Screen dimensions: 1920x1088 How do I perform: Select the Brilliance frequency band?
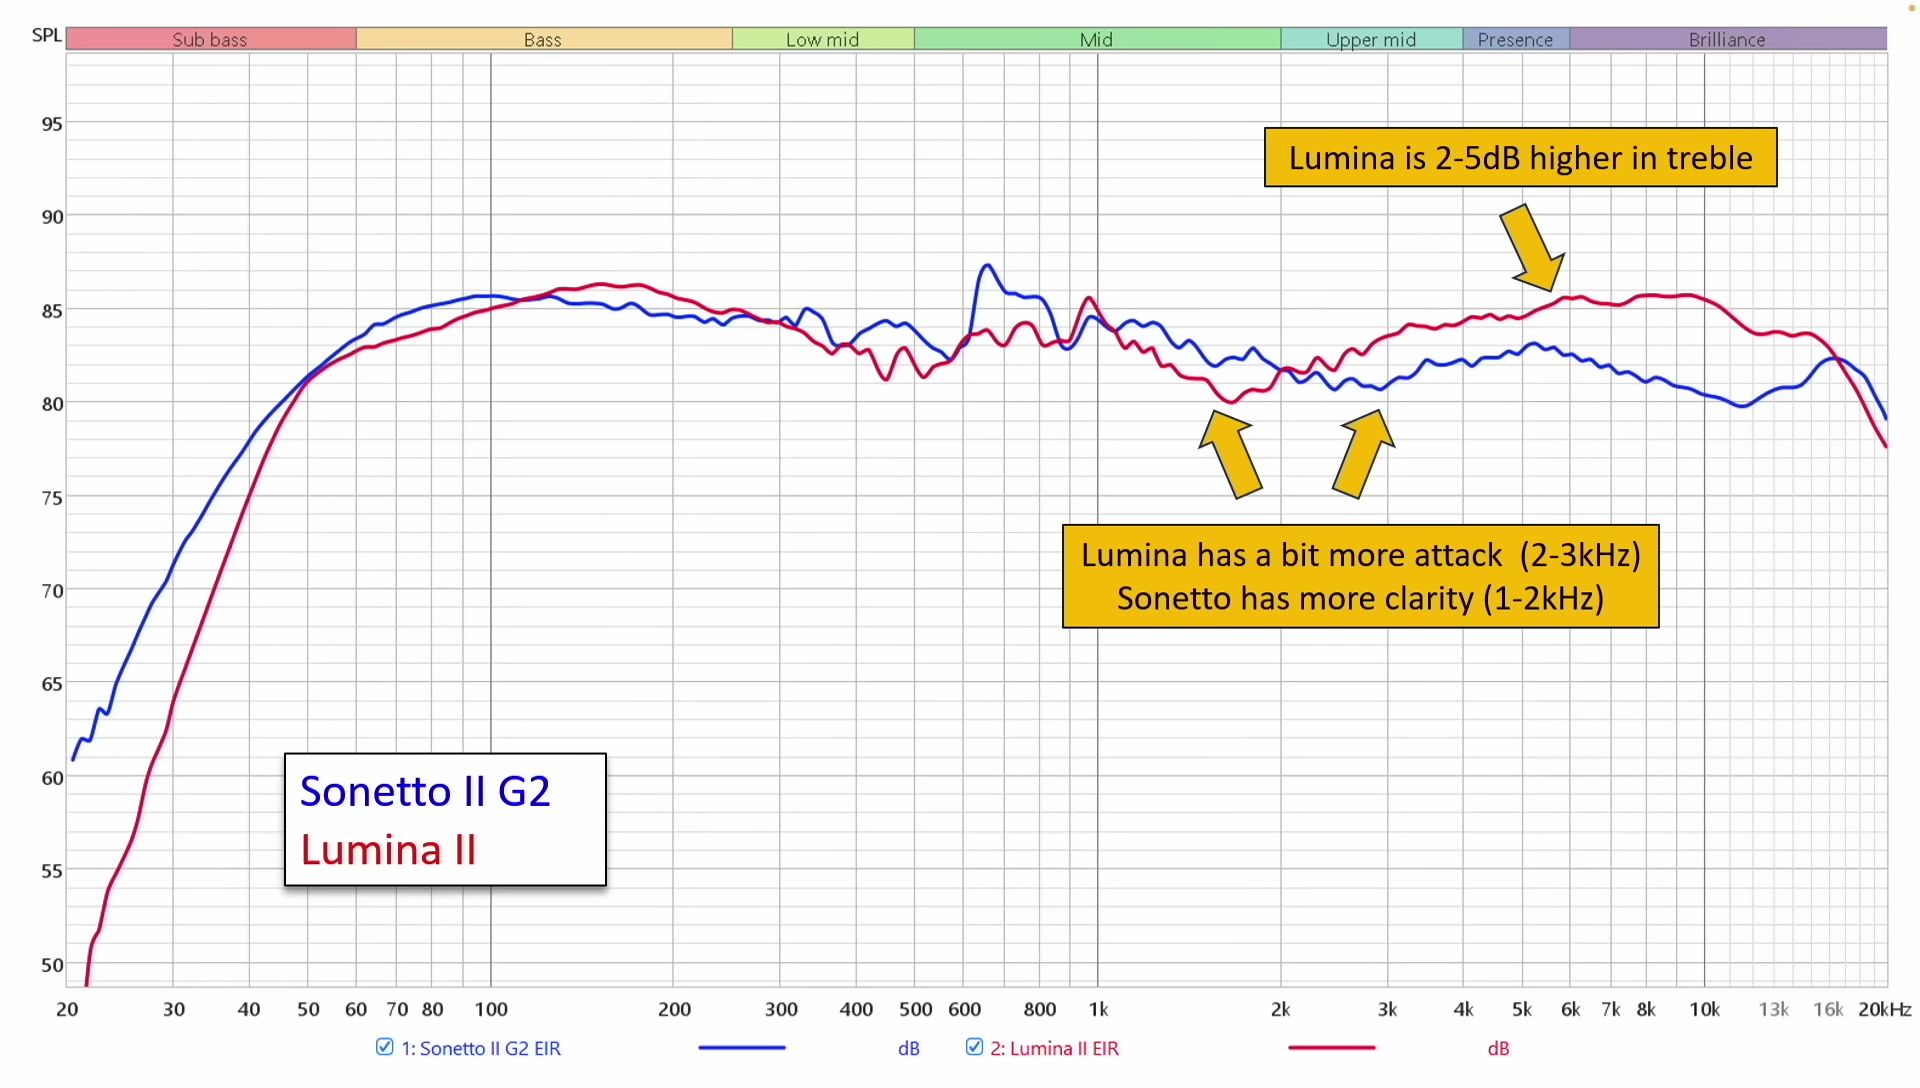[x=1728, y=39]
